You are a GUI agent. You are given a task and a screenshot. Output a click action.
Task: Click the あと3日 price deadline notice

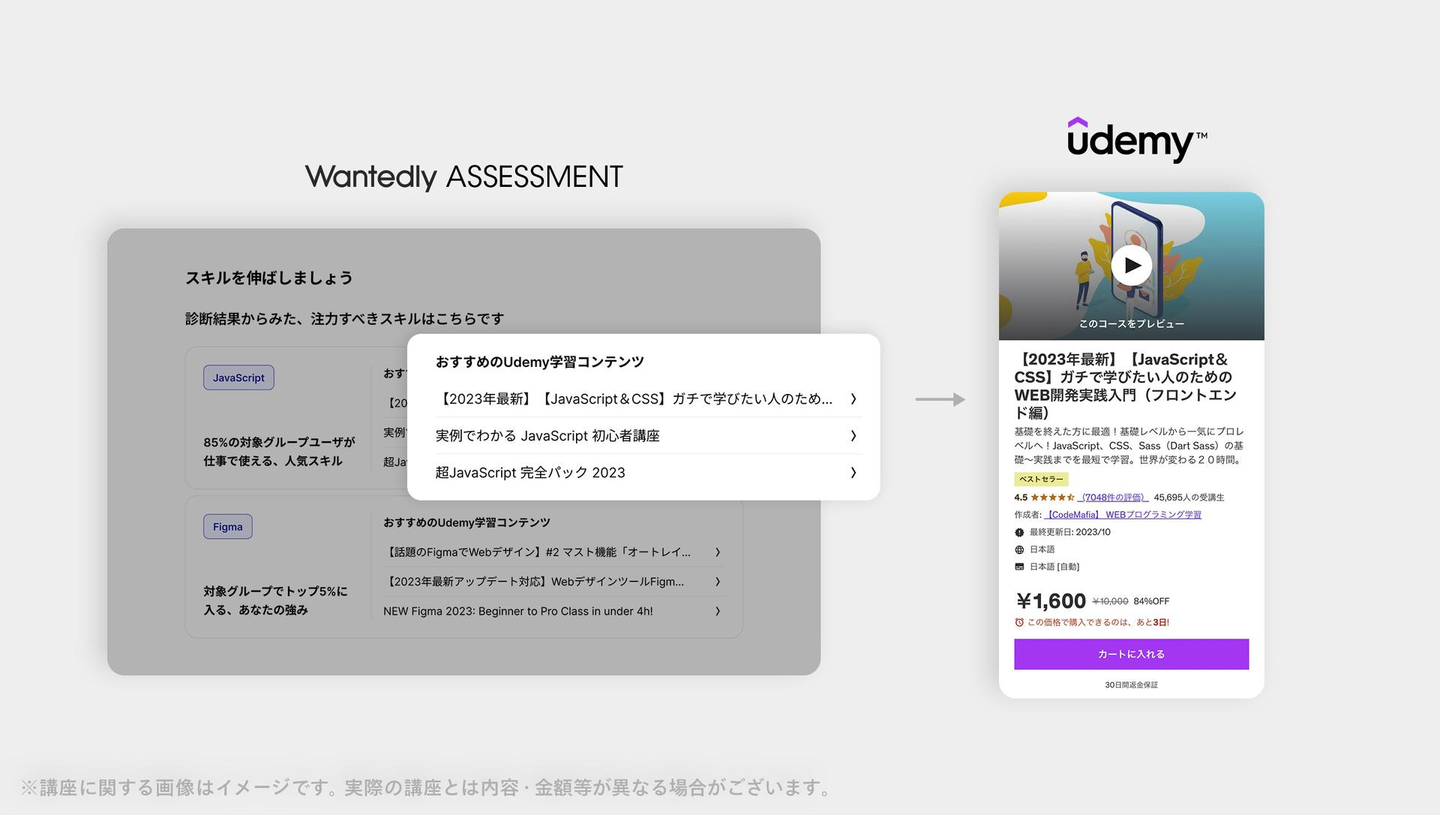tap(1098, 622)
